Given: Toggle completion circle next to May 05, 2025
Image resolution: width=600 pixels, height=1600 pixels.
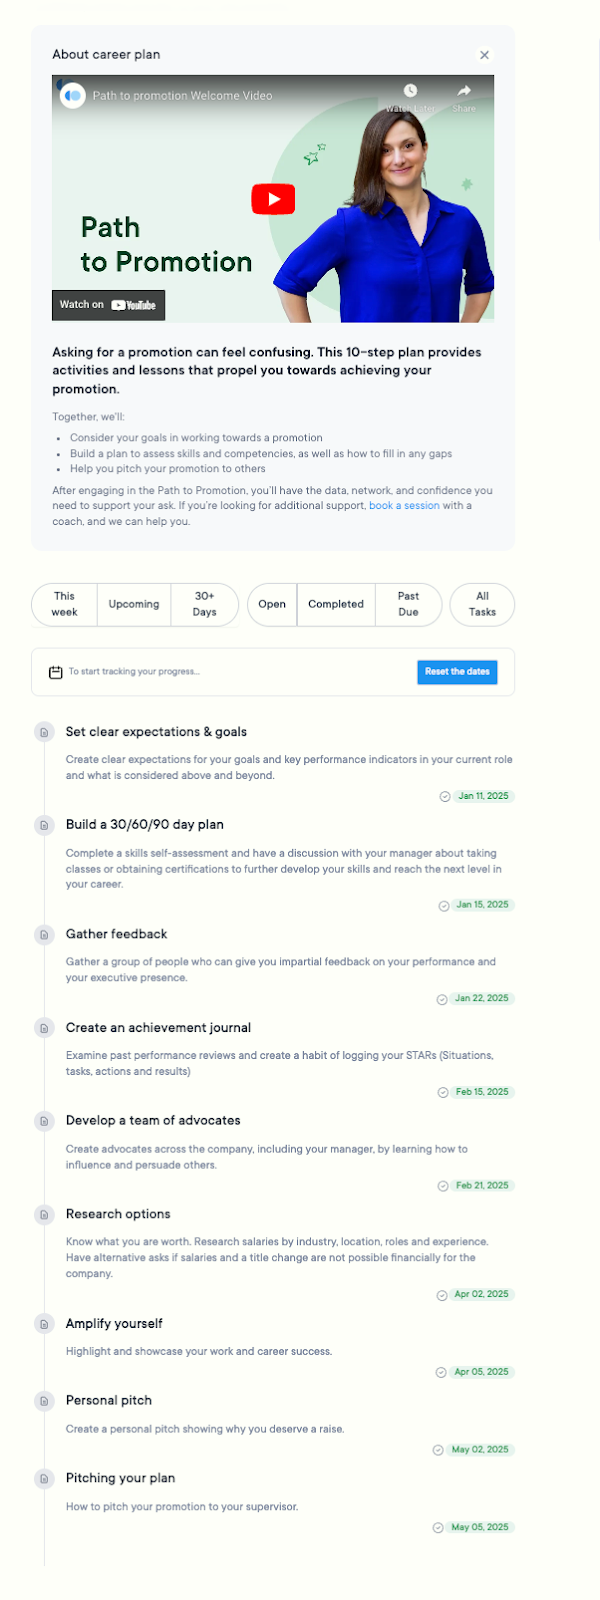Looking at the screenshot, I should click(438, 1528).
